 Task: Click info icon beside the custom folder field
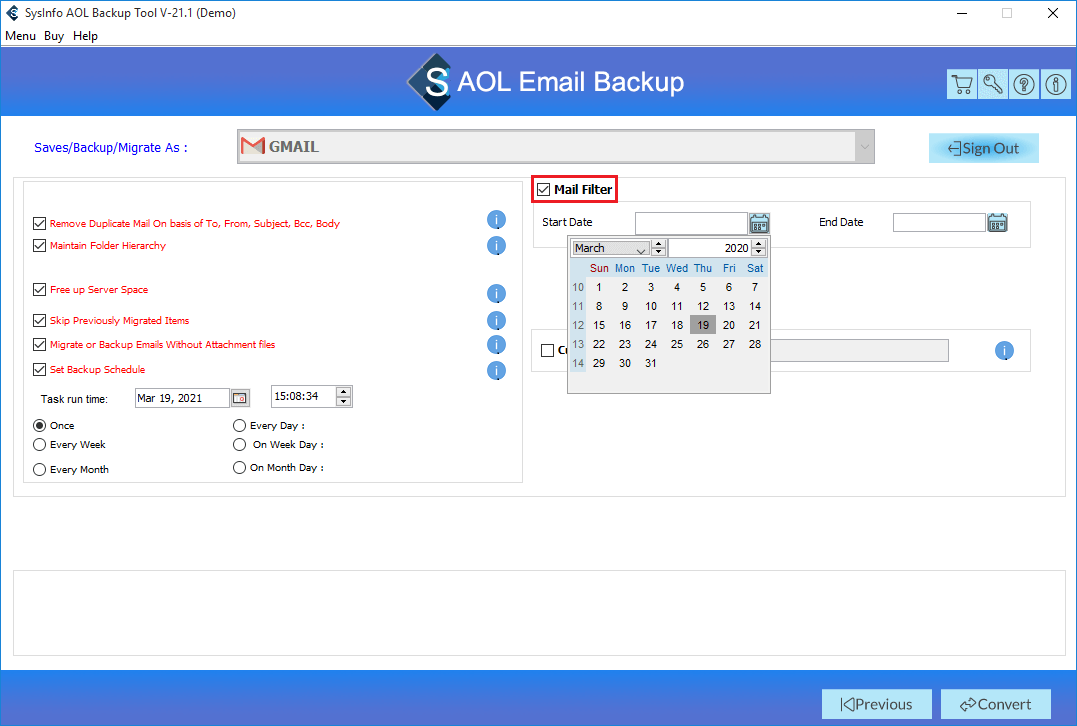pos(1004,351)
